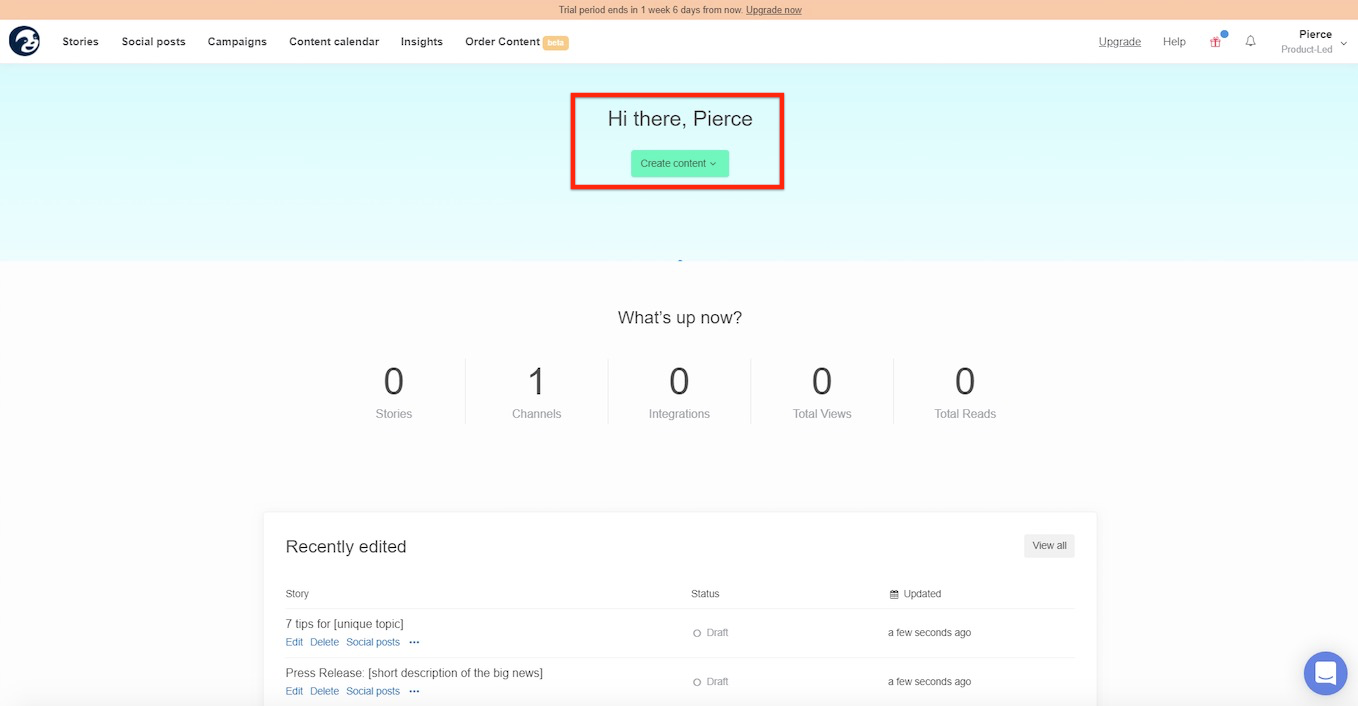This screenshot has width=1358, height=706.
Task: Click the View all button
Action: point(1048,545)
